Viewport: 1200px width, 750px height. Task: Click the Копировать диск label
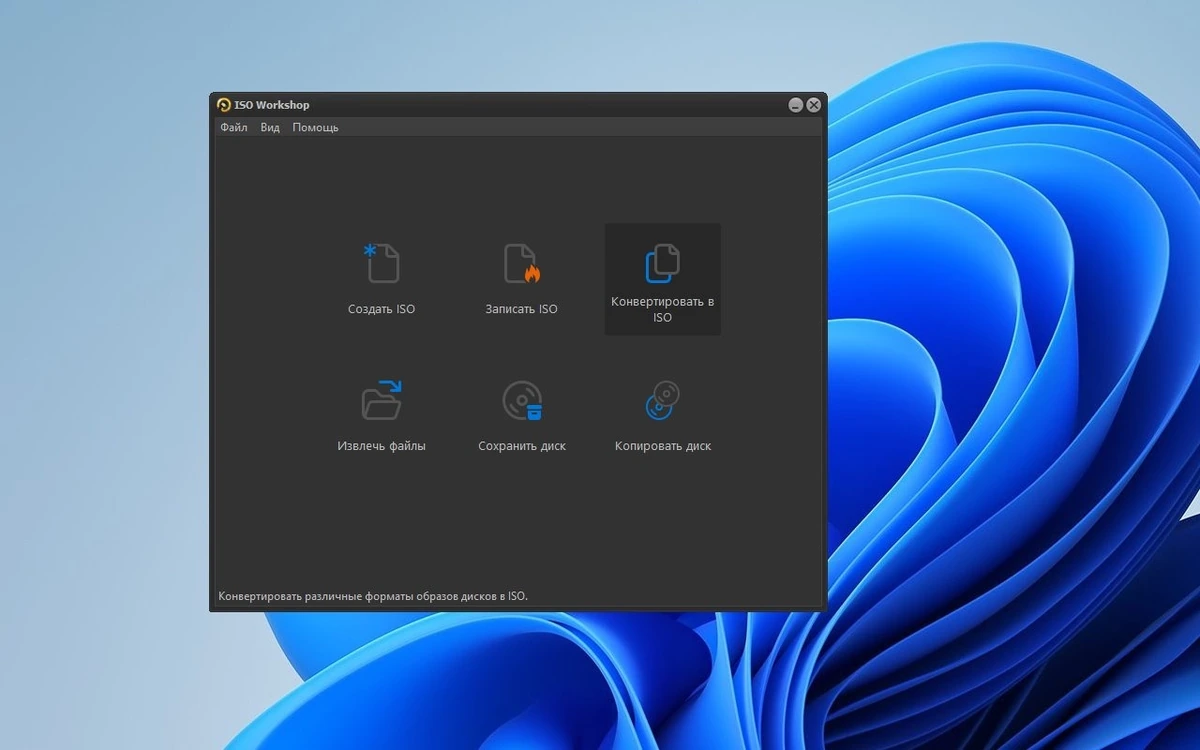click(x=663, y=446)
